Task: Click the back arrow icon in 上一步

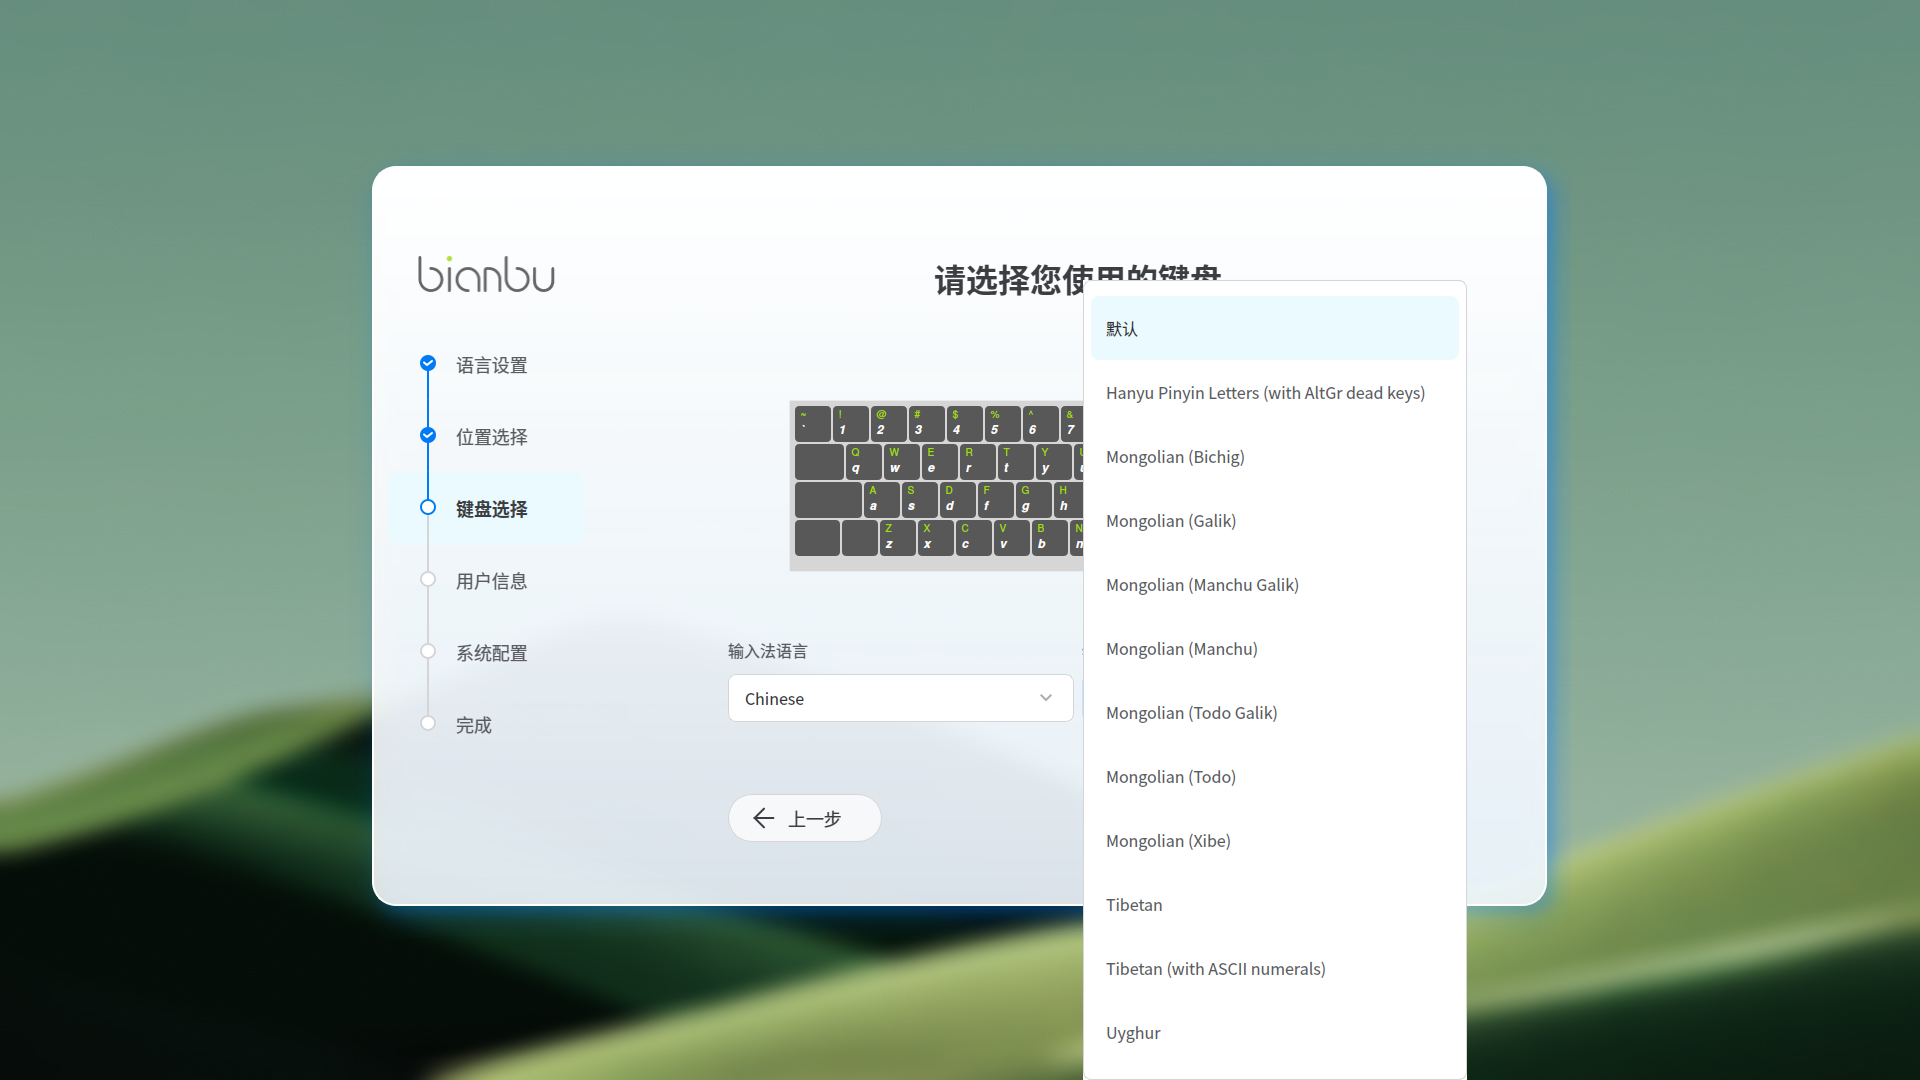Action: 764,818
